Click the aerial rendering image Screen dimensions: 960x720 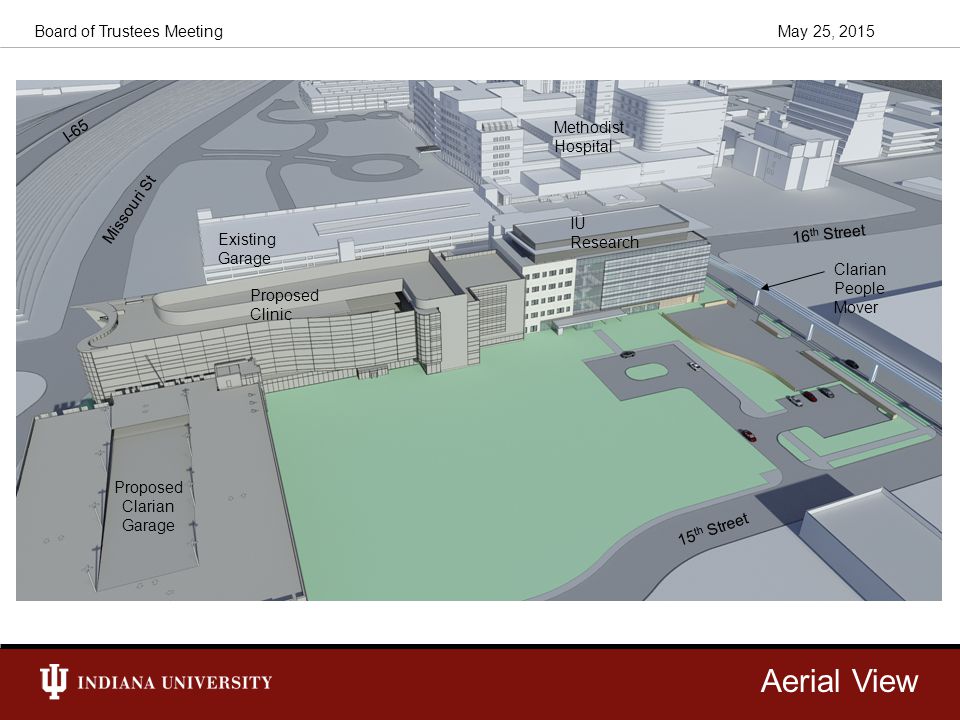coord(479,340)
